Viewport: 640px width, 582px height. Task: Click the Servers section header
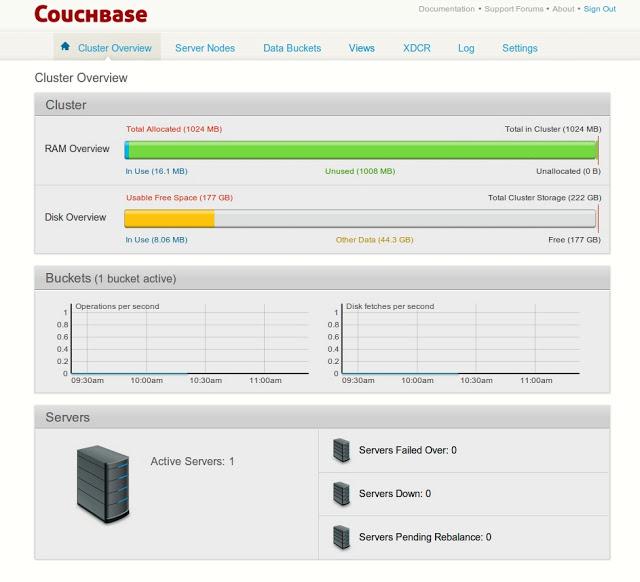(322, 417)
